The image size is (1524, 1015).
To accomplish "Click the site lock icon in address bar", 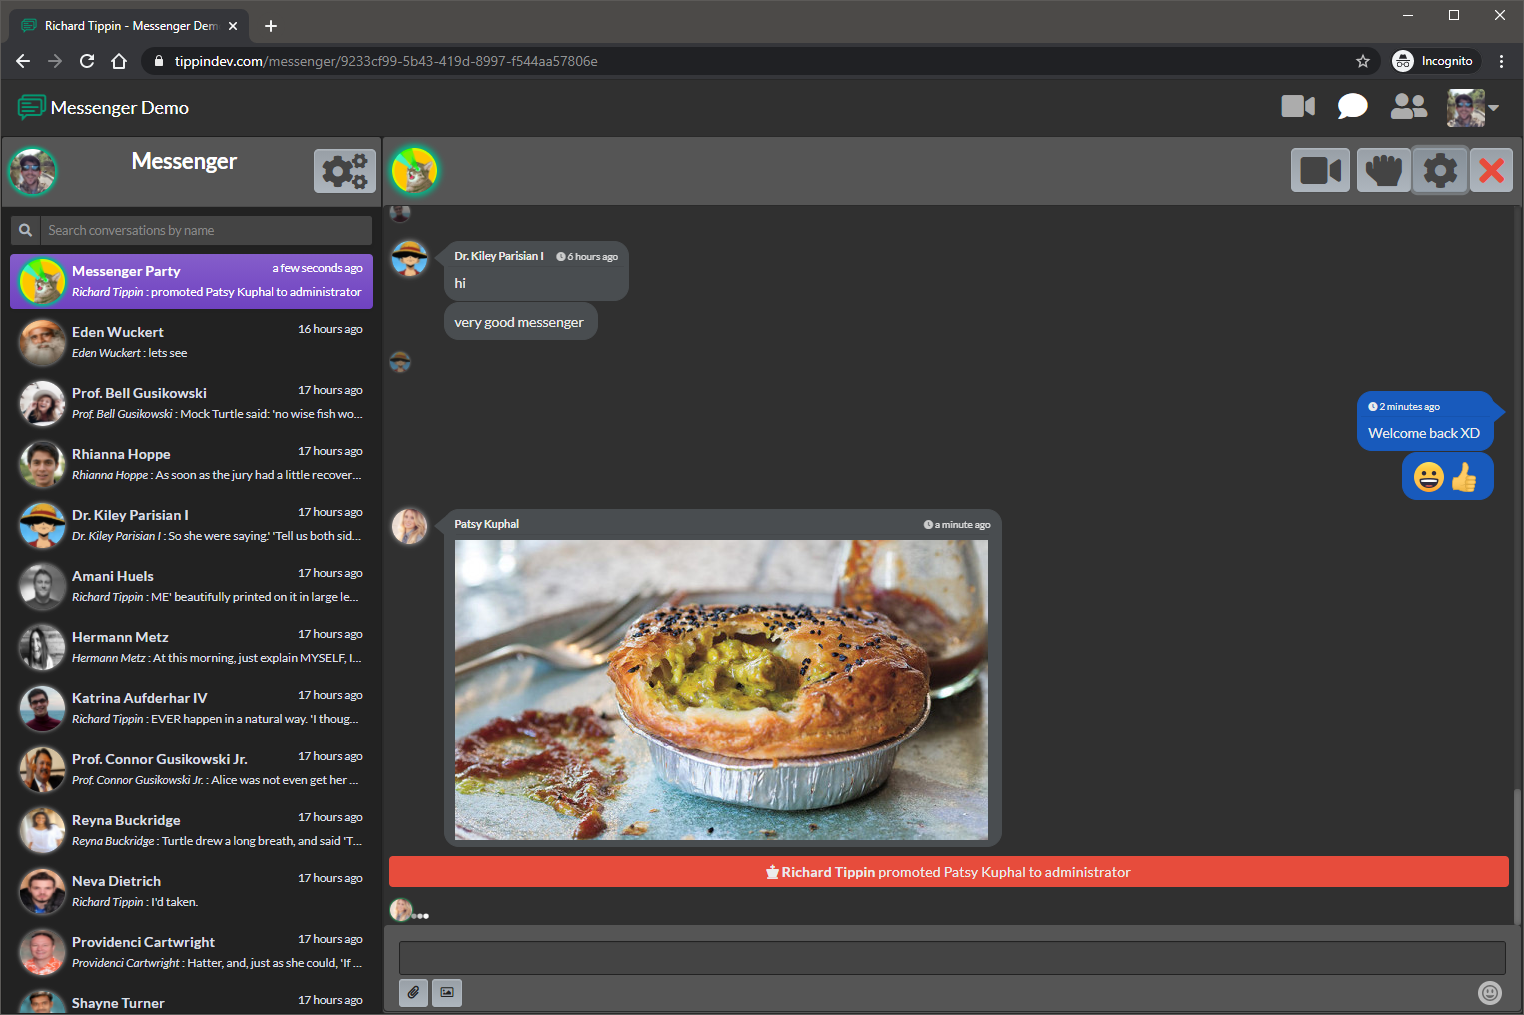I will [x=158, y=61].
